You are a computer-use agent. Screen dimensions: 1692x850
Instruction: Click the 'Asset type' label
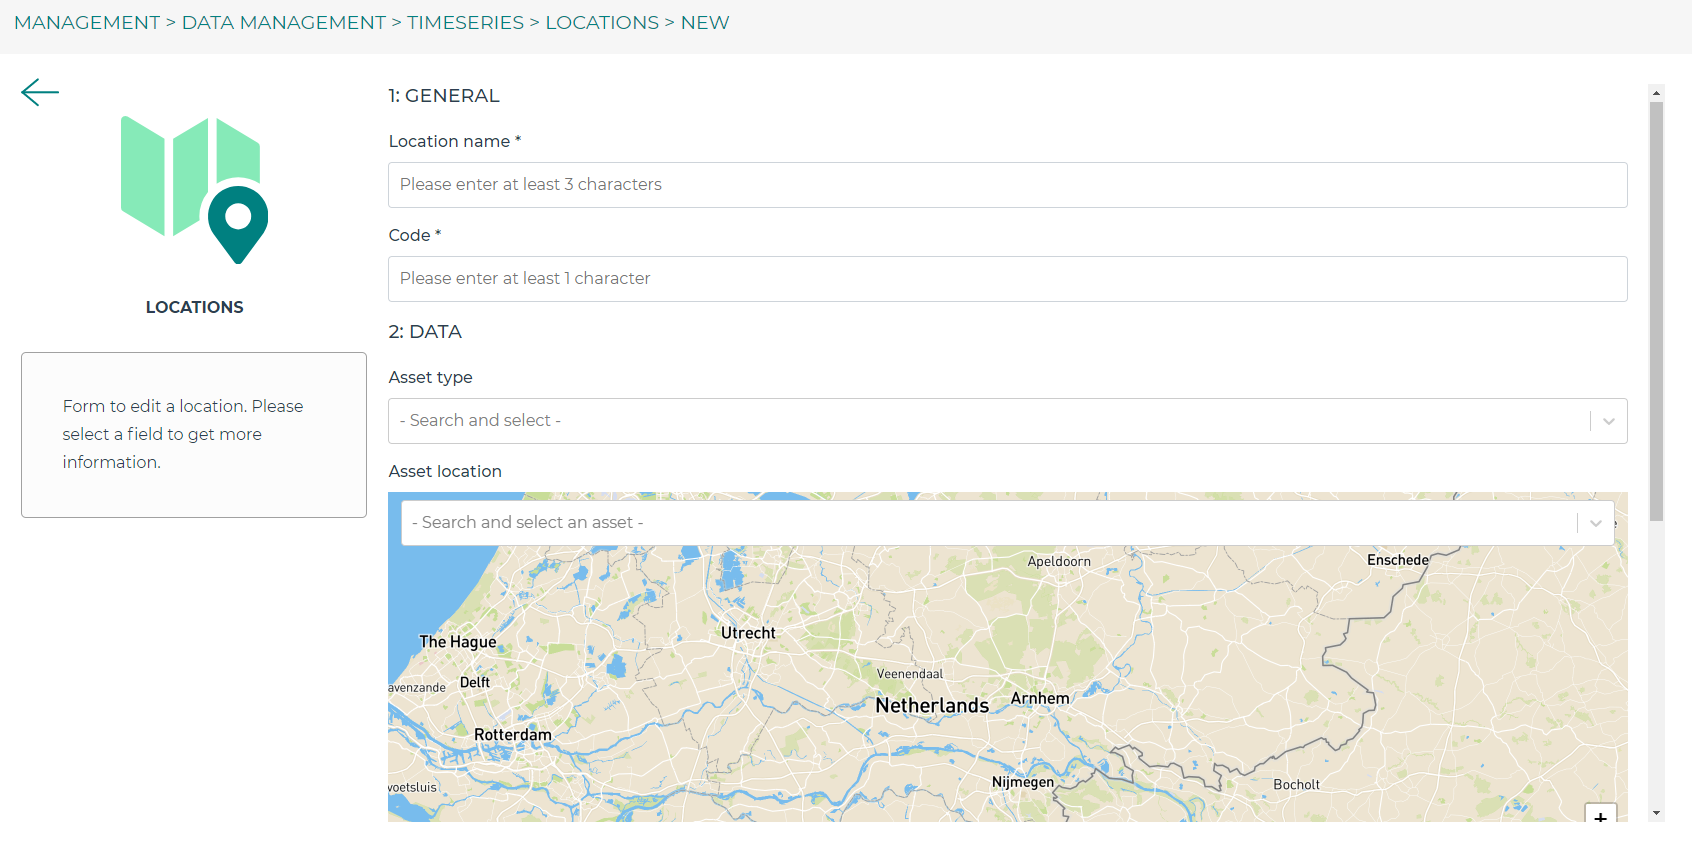[x=430, y=377]
